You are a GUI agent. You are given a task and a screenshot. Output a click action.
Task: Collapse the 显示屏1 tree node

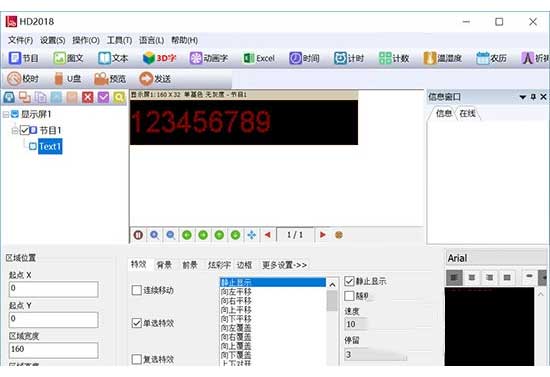[x=6, y=114]
